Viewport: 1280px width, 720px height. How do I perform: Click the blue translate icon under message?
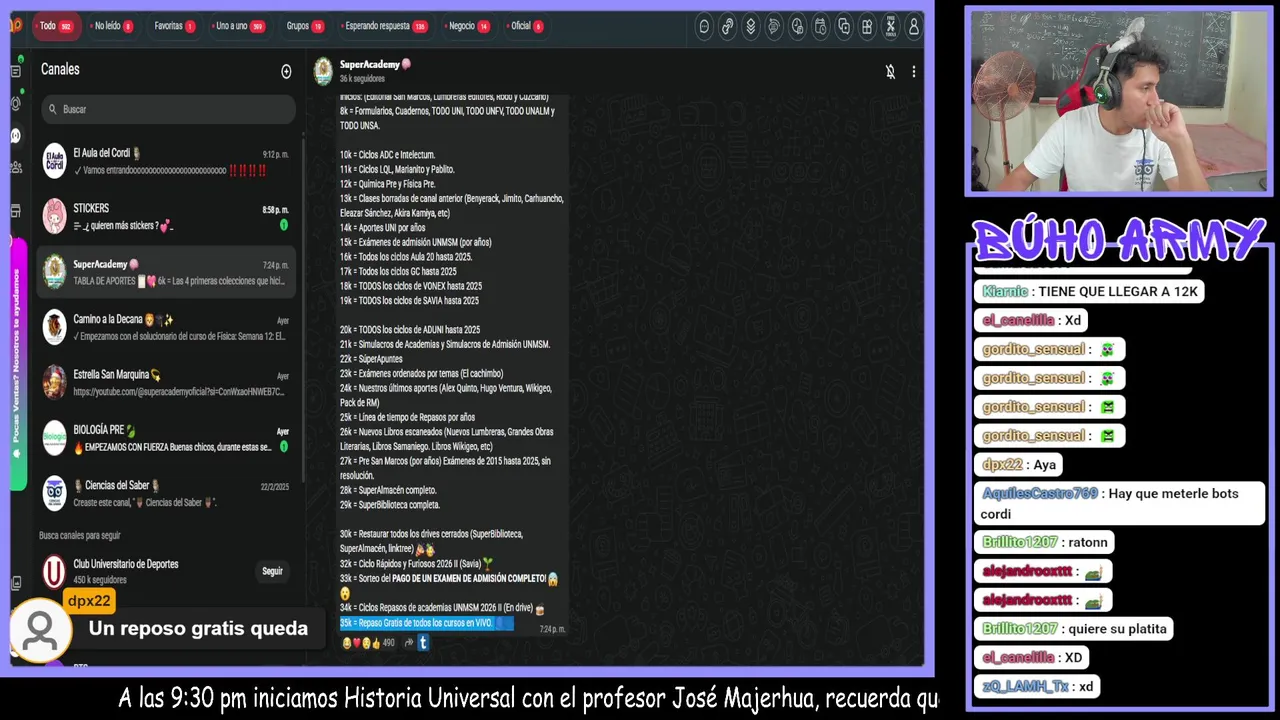click(x=423, y=643)
